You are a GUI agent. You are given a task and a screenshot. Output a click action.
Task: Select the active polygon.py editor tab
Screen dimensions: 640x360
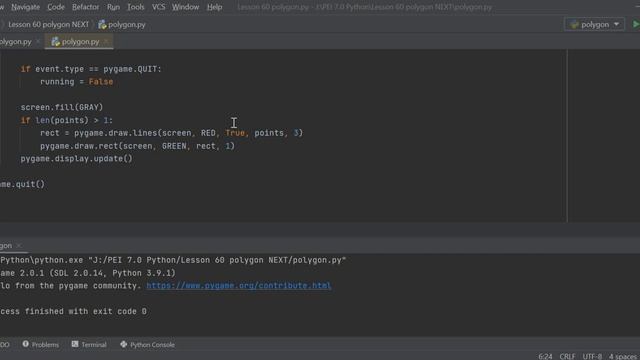[80, 42]
